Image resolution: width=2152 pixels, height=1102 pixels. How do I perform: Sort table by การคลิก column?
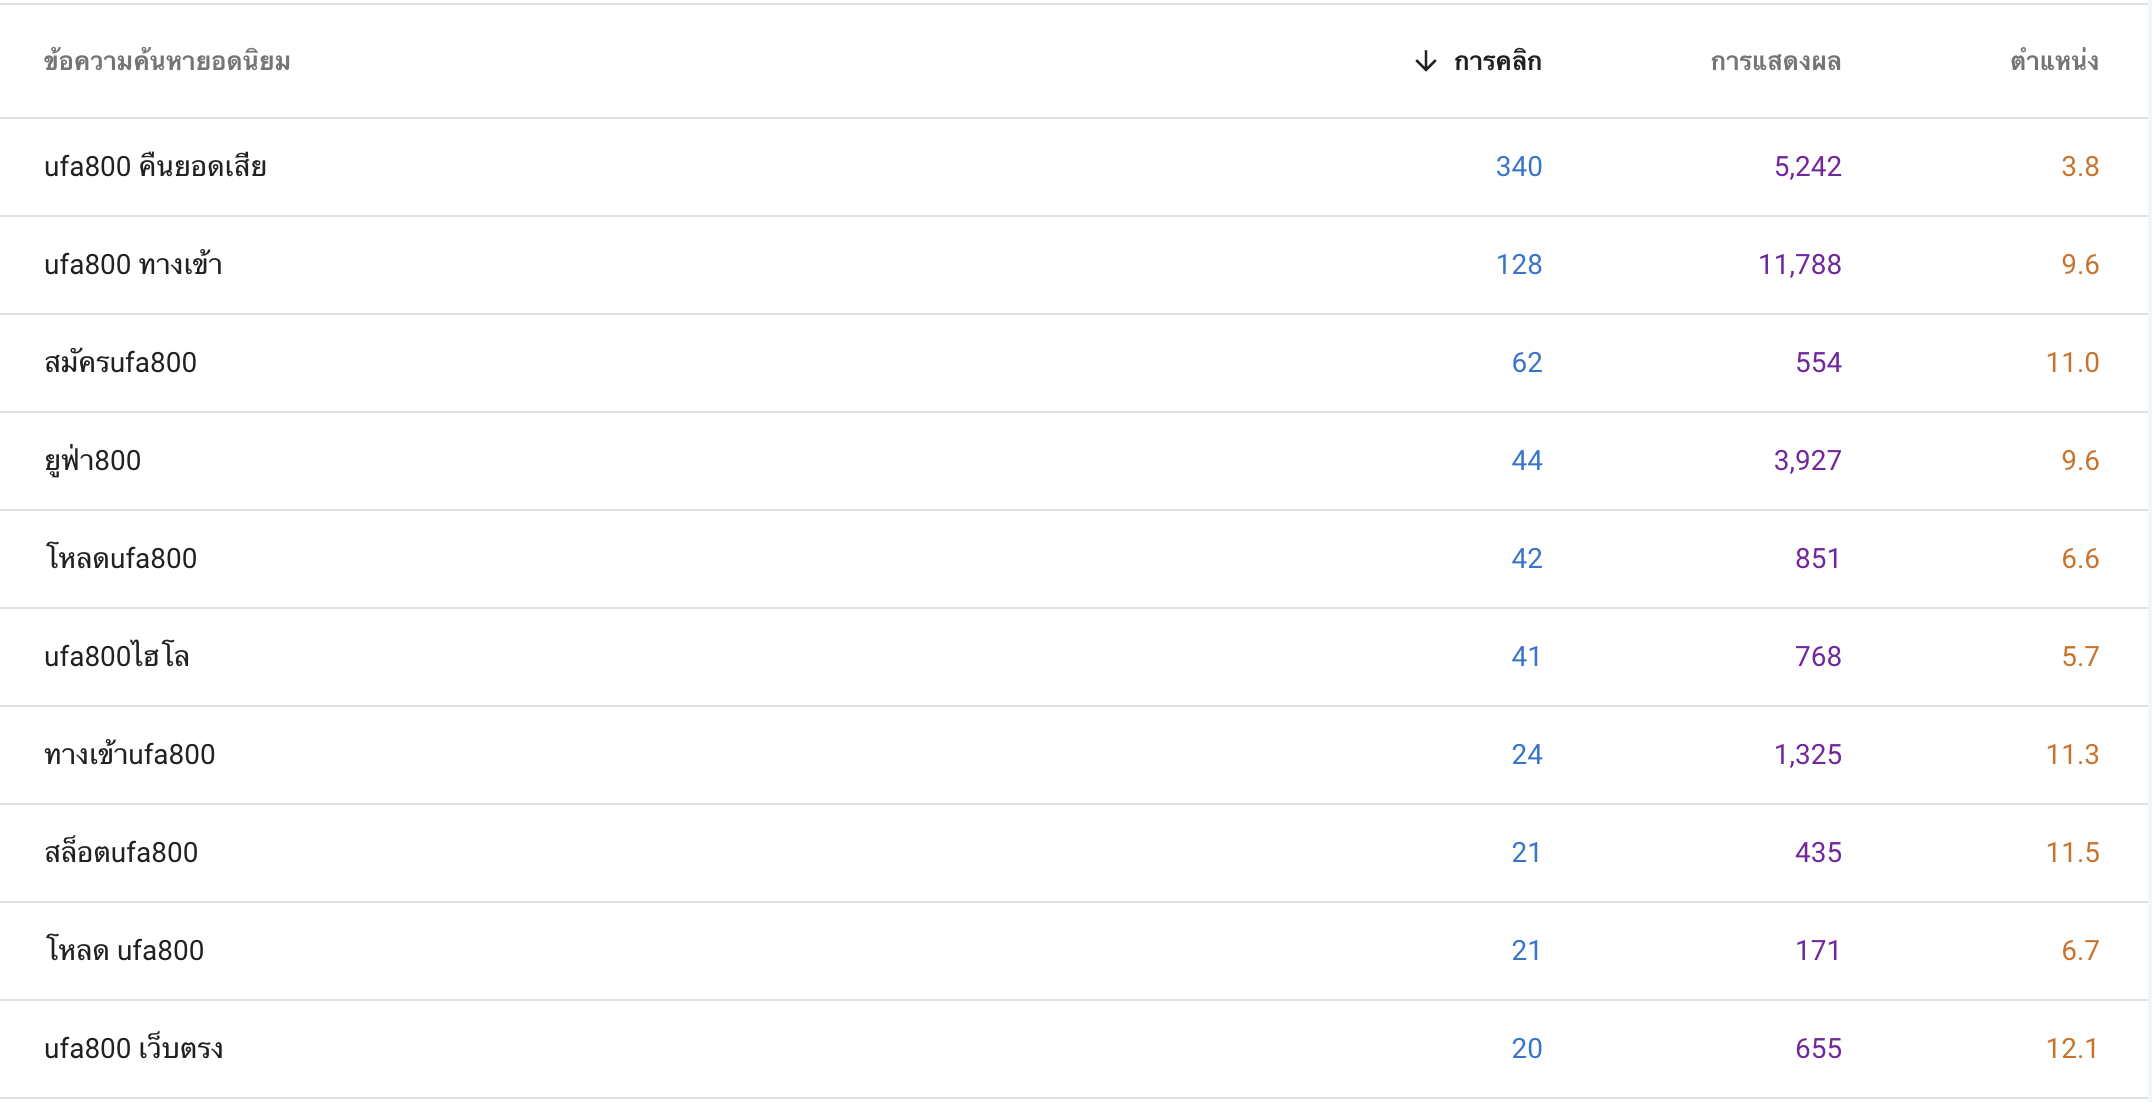click(x=1497, y=62)
